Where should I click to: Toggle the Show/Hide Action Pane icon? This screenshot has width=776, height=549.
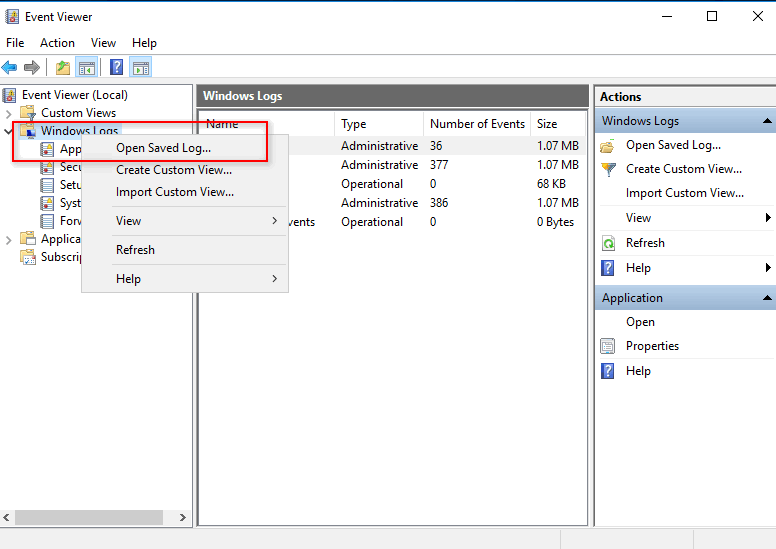coord(141,67)
